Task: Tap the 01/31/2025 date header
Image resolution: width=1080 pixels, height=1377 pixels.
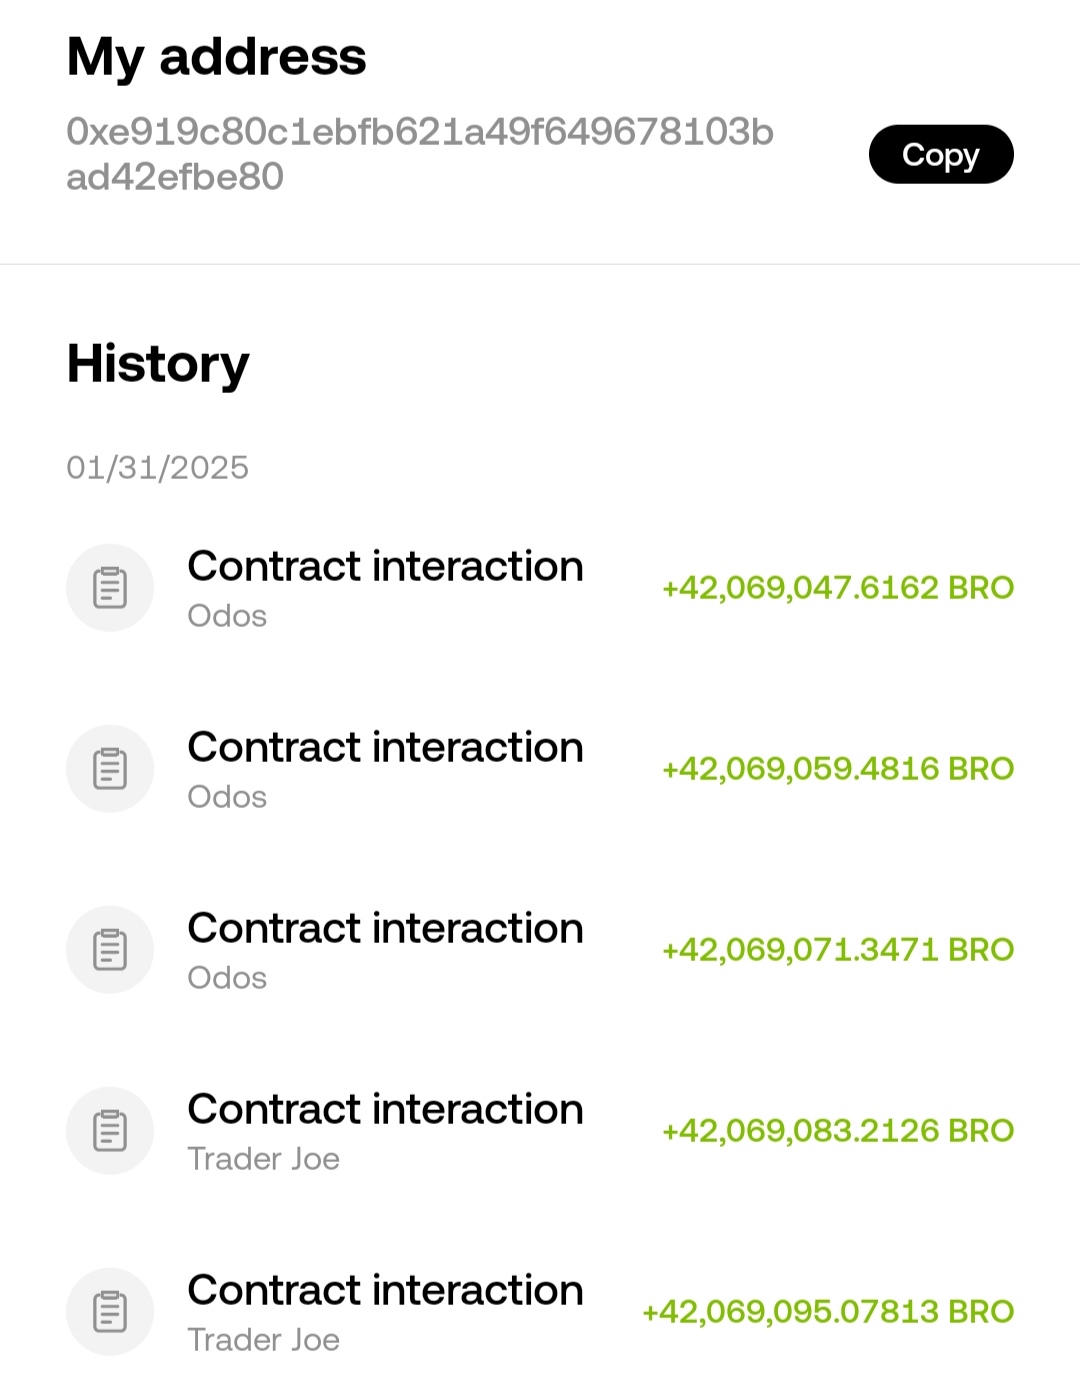Action: click(157, 467)
